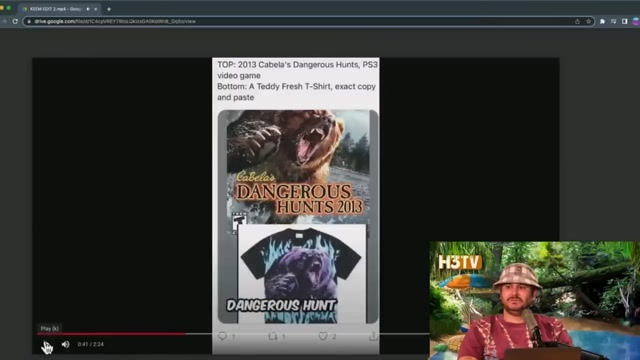The height and width of the screenshot is (360, 640).
Task: Open the media controls icon in toolbar
Action: point(613,21)
